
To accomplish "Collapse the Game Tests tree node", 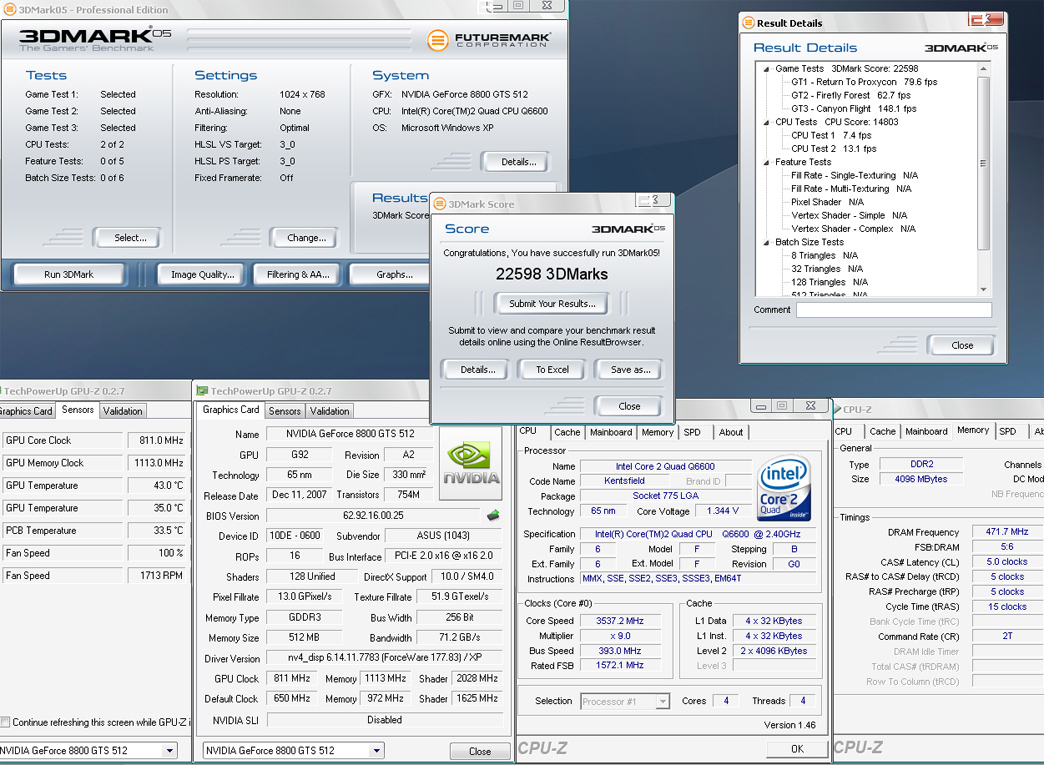I will point(766,69).
